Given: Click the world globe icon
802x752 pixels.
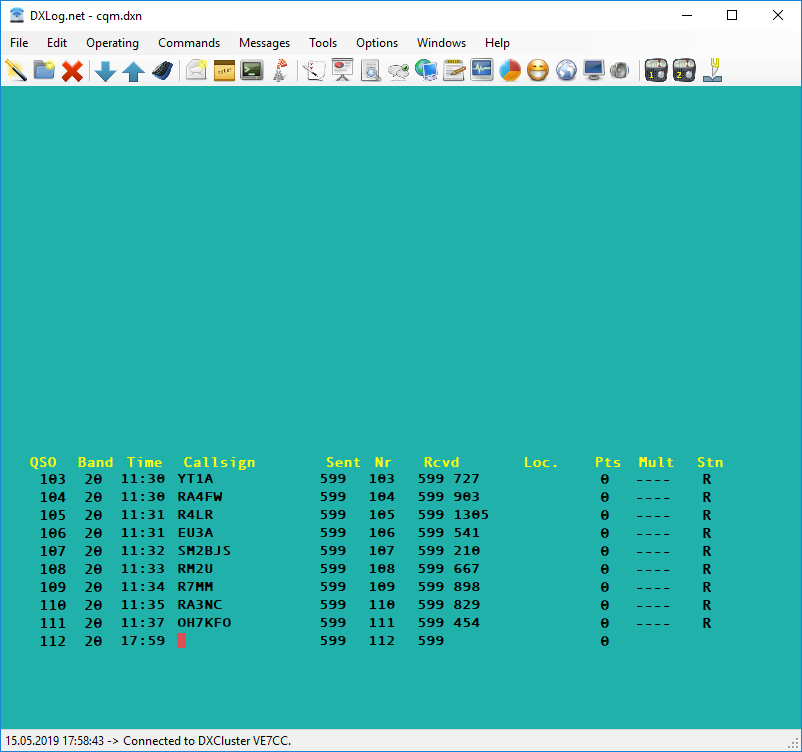Looking at the screenshot, I should pos(566,70).
